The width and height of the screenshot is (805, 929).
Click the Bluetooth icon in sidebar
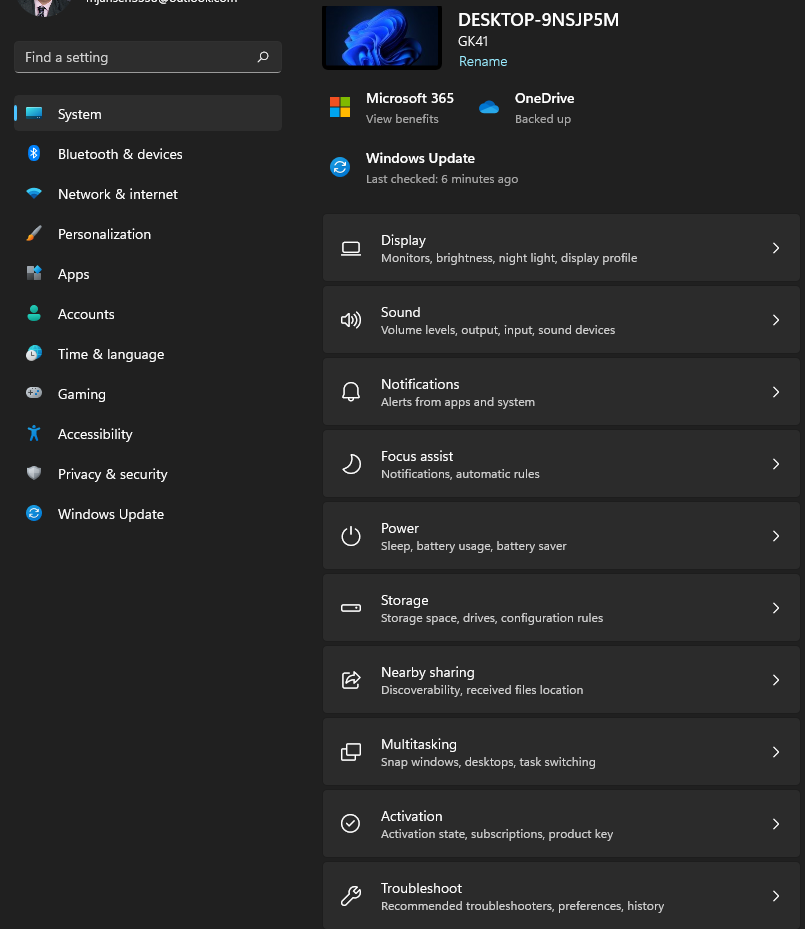[x=34, y=153]
